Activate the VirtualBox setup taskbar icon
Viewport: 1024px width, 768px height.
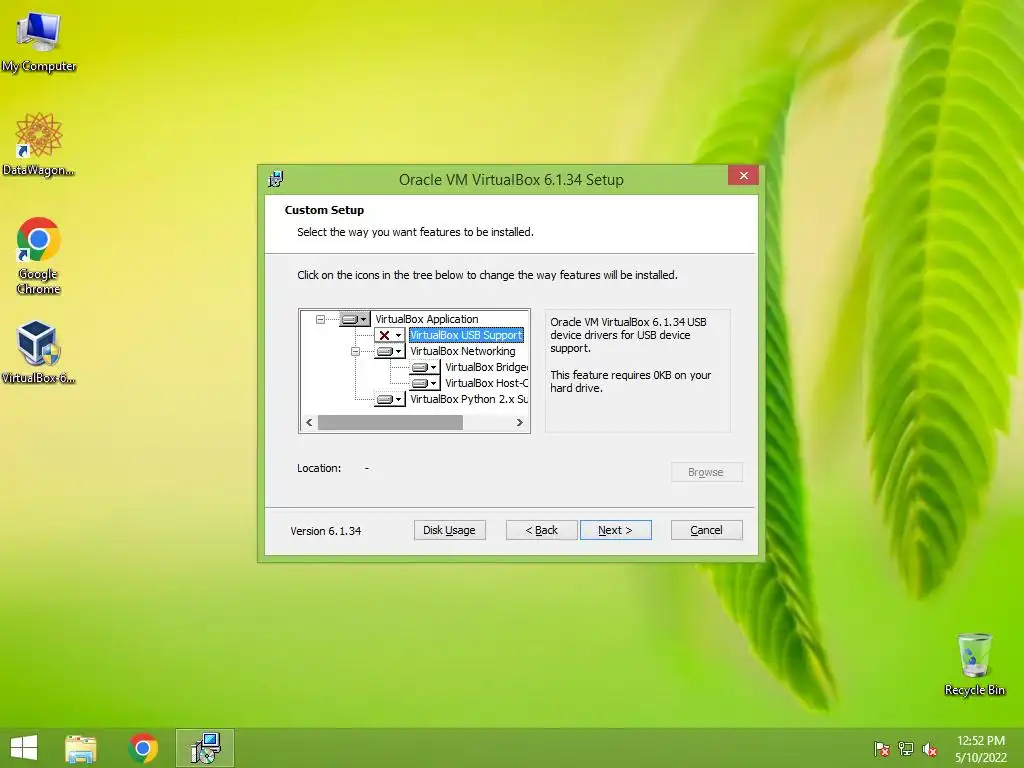pos(205,748)
